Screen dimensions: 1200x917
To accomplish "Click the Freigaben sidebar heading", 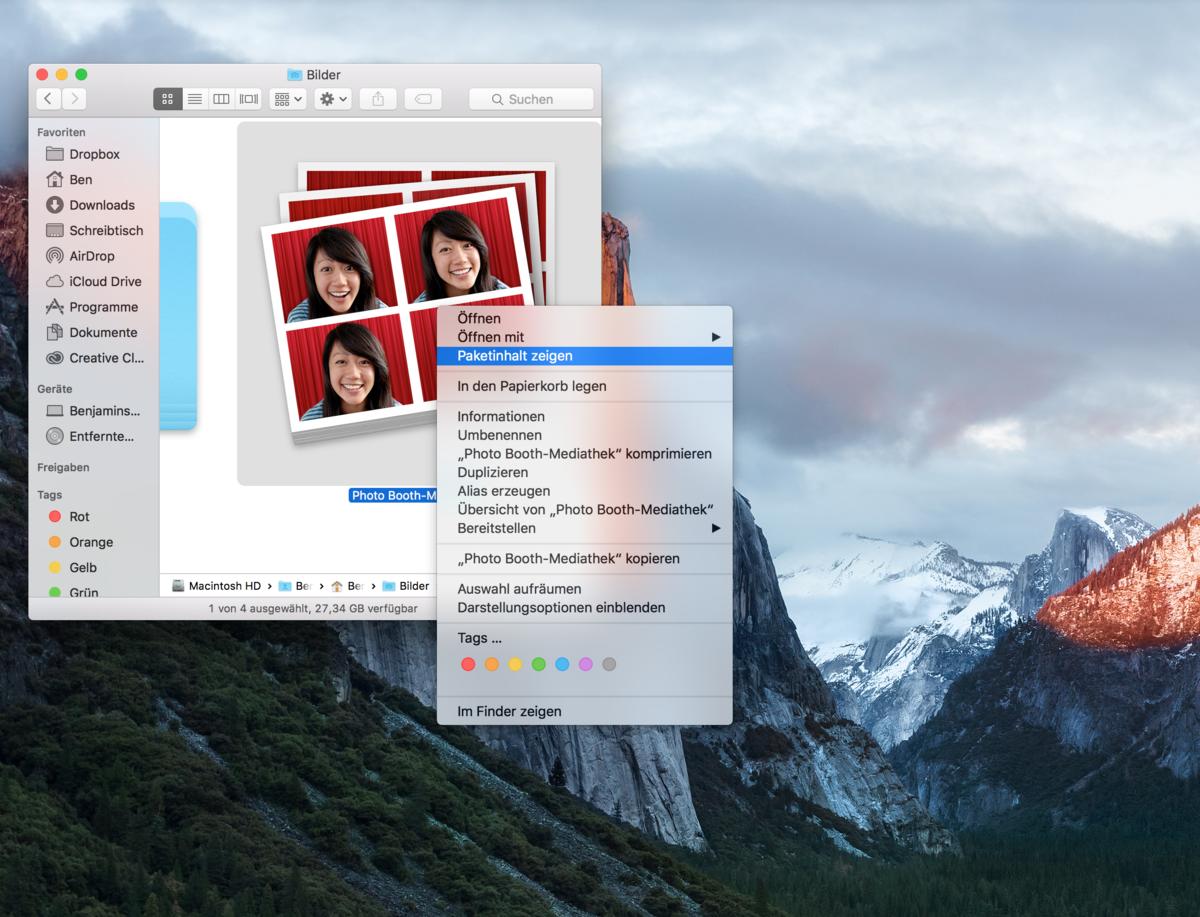I will (63, 467).
